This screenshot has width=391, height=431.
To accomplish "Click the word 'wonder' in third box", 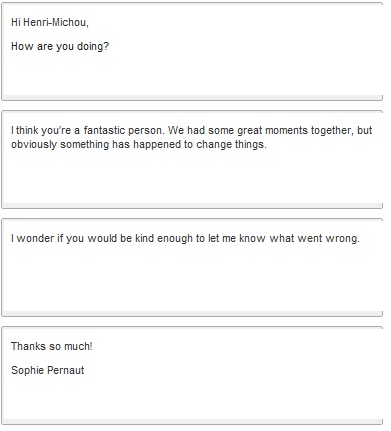I will [x=35, y=238].
